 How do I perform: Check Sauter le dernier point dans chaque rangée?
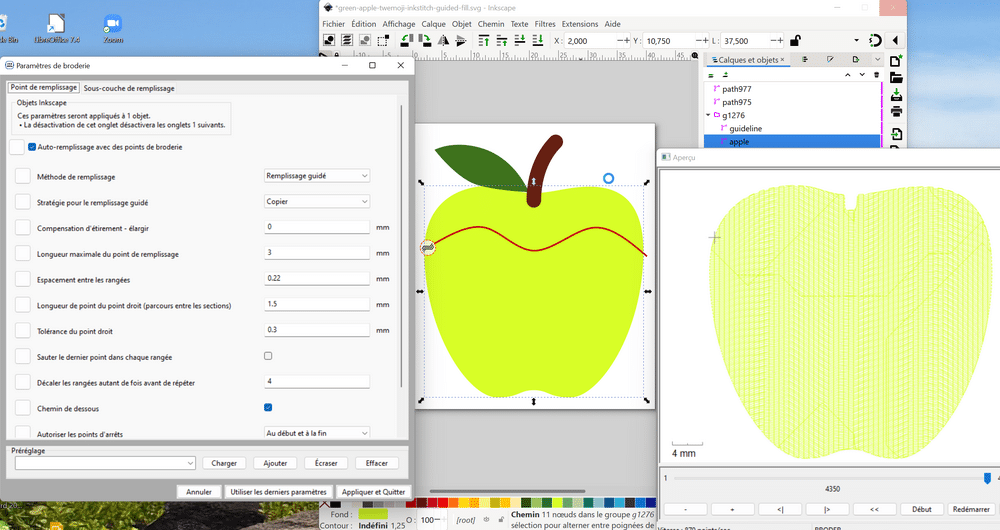pos(268,356)
